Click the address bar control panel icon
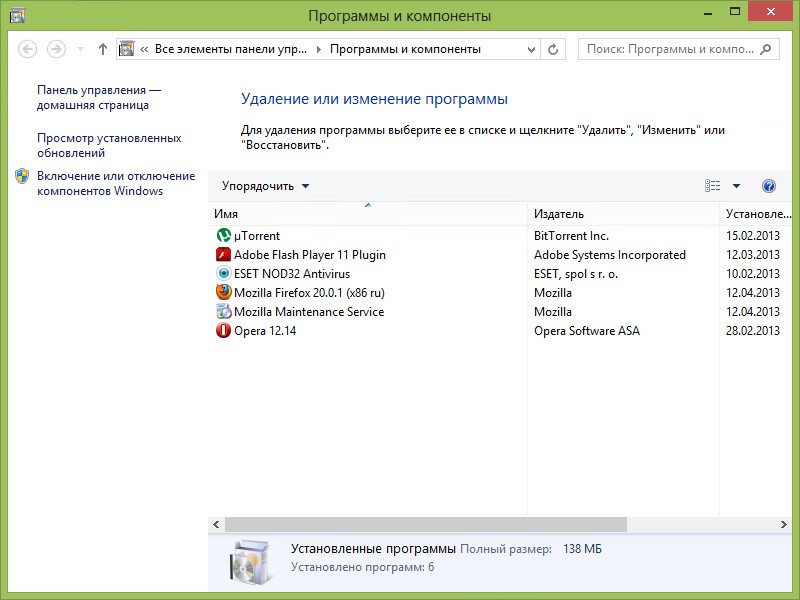This screenshot has width=800, height=600. click(126, 49)
